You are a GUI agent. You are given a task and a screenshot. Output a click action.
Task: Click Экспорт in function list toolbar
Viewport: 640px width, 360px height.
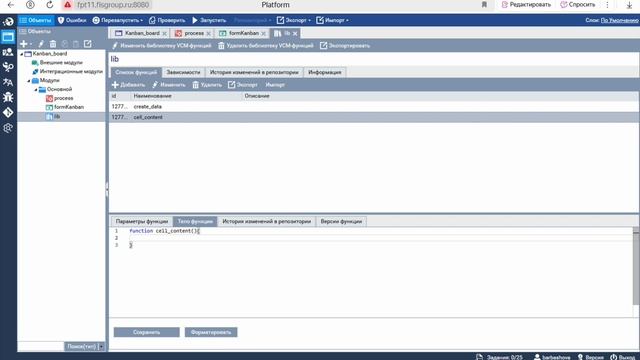coord(243,85)
